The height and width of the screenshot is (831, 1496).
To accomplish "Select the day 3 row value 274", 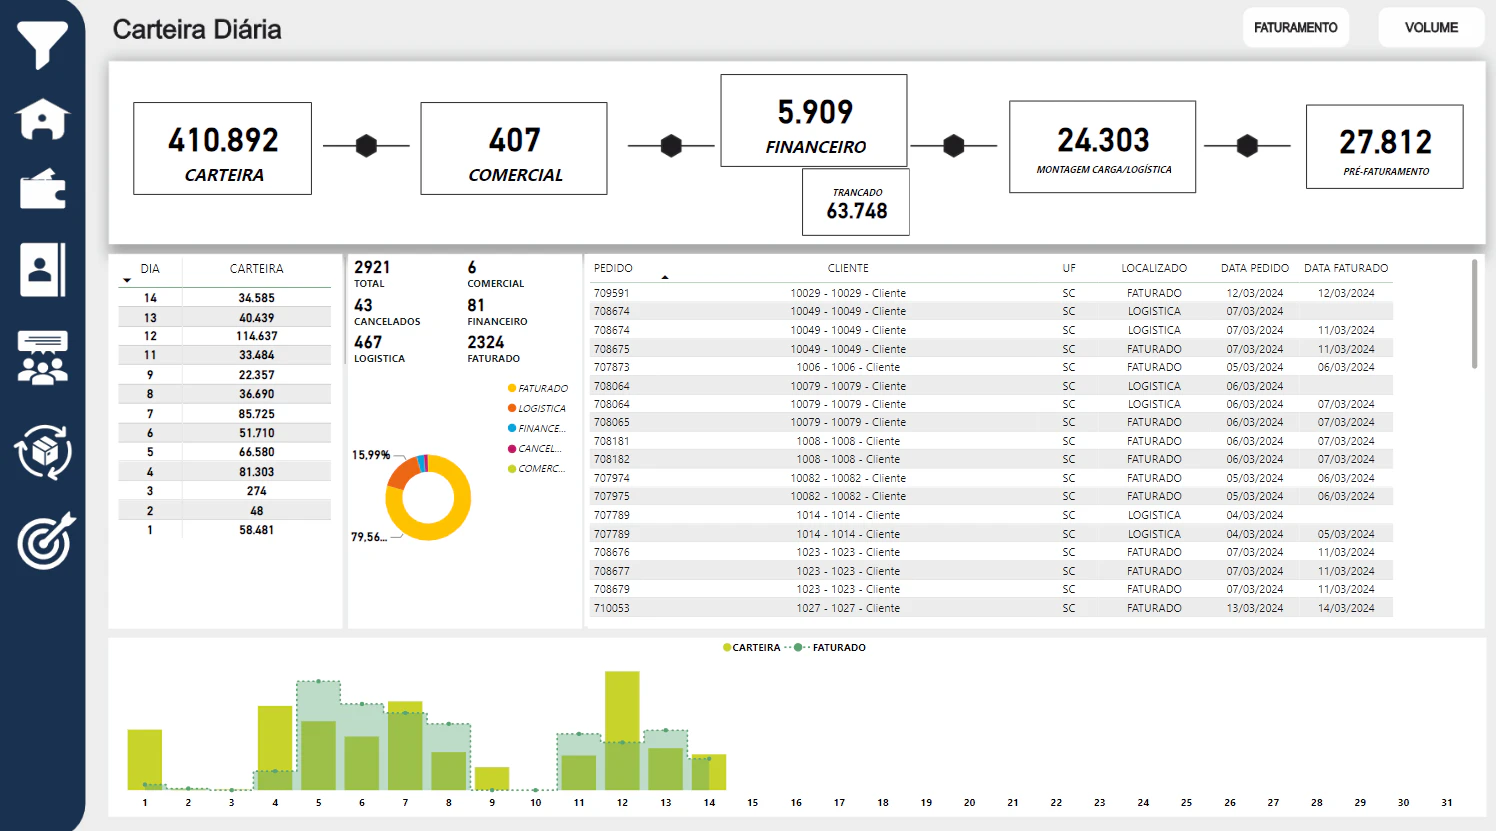I will point(257,491).
